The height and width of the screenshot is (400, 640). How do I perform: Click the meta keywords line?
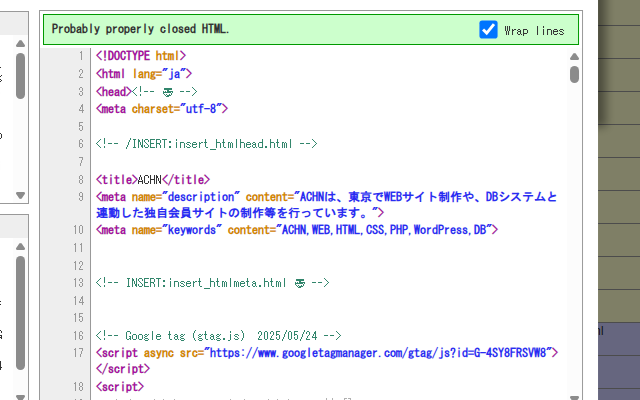coord(297,230)
